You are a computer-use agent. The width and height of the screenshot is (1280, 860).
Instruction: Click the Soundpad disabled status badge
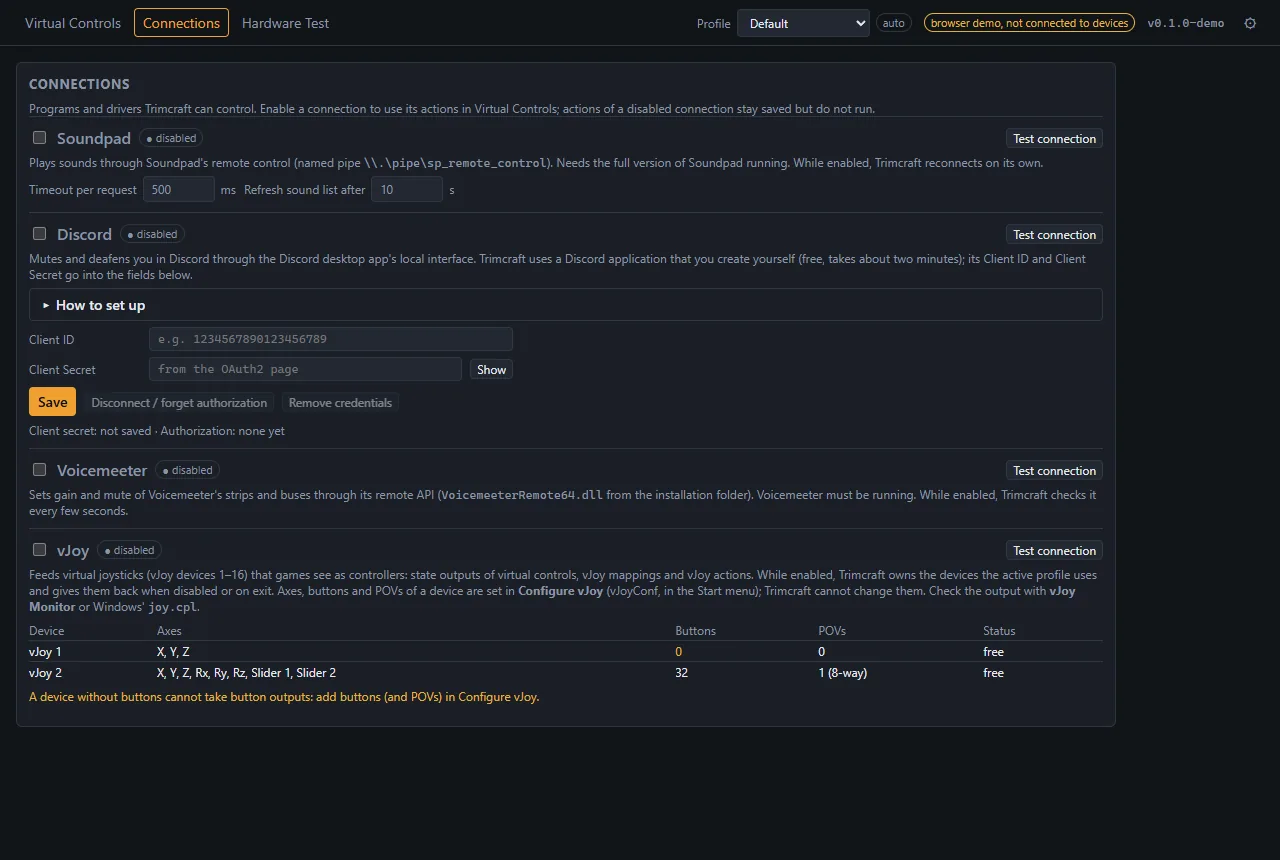point(171,138)
